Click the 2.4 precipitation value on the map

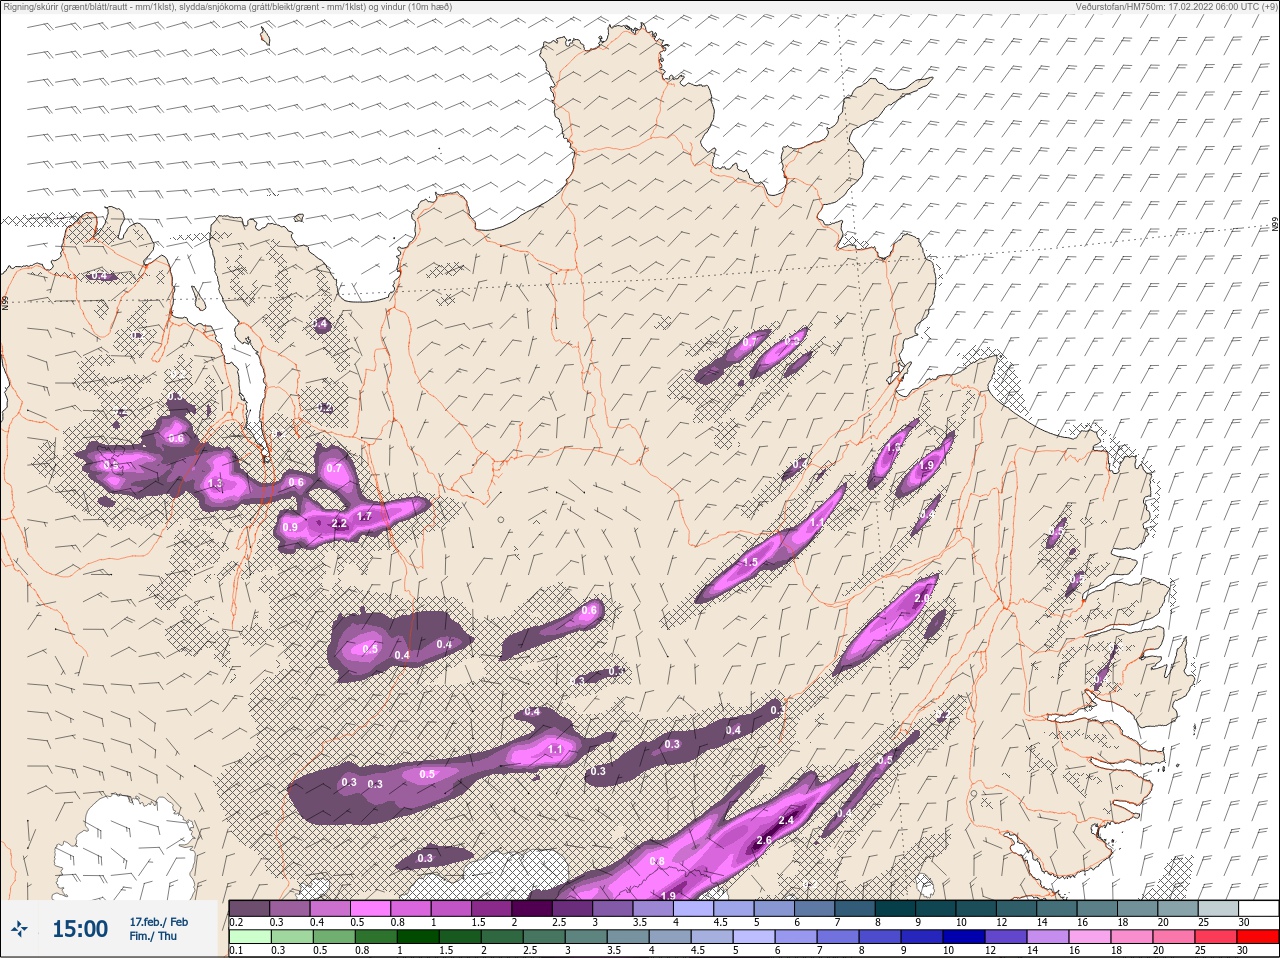[x=786, y=820]
